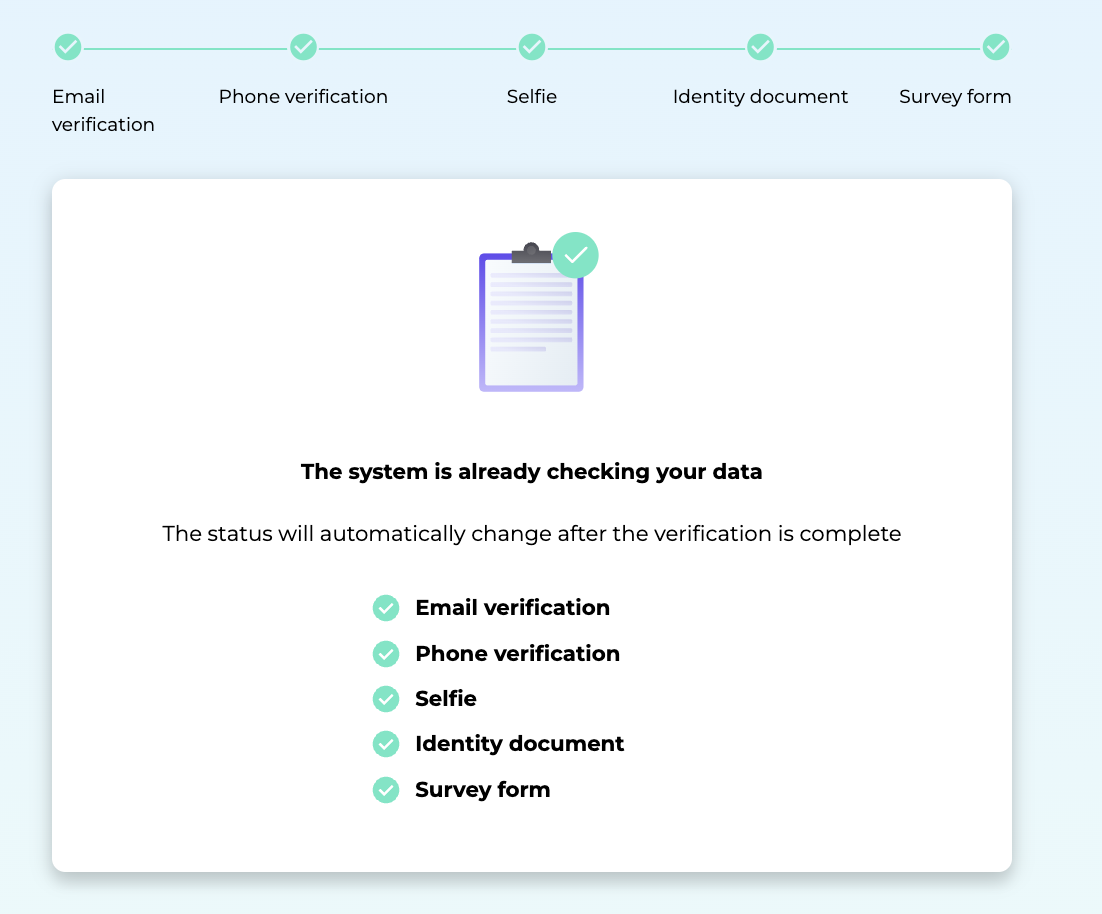Click the green checkmark badge on the clipboard

pyautogui.click(x=576, y=255)
